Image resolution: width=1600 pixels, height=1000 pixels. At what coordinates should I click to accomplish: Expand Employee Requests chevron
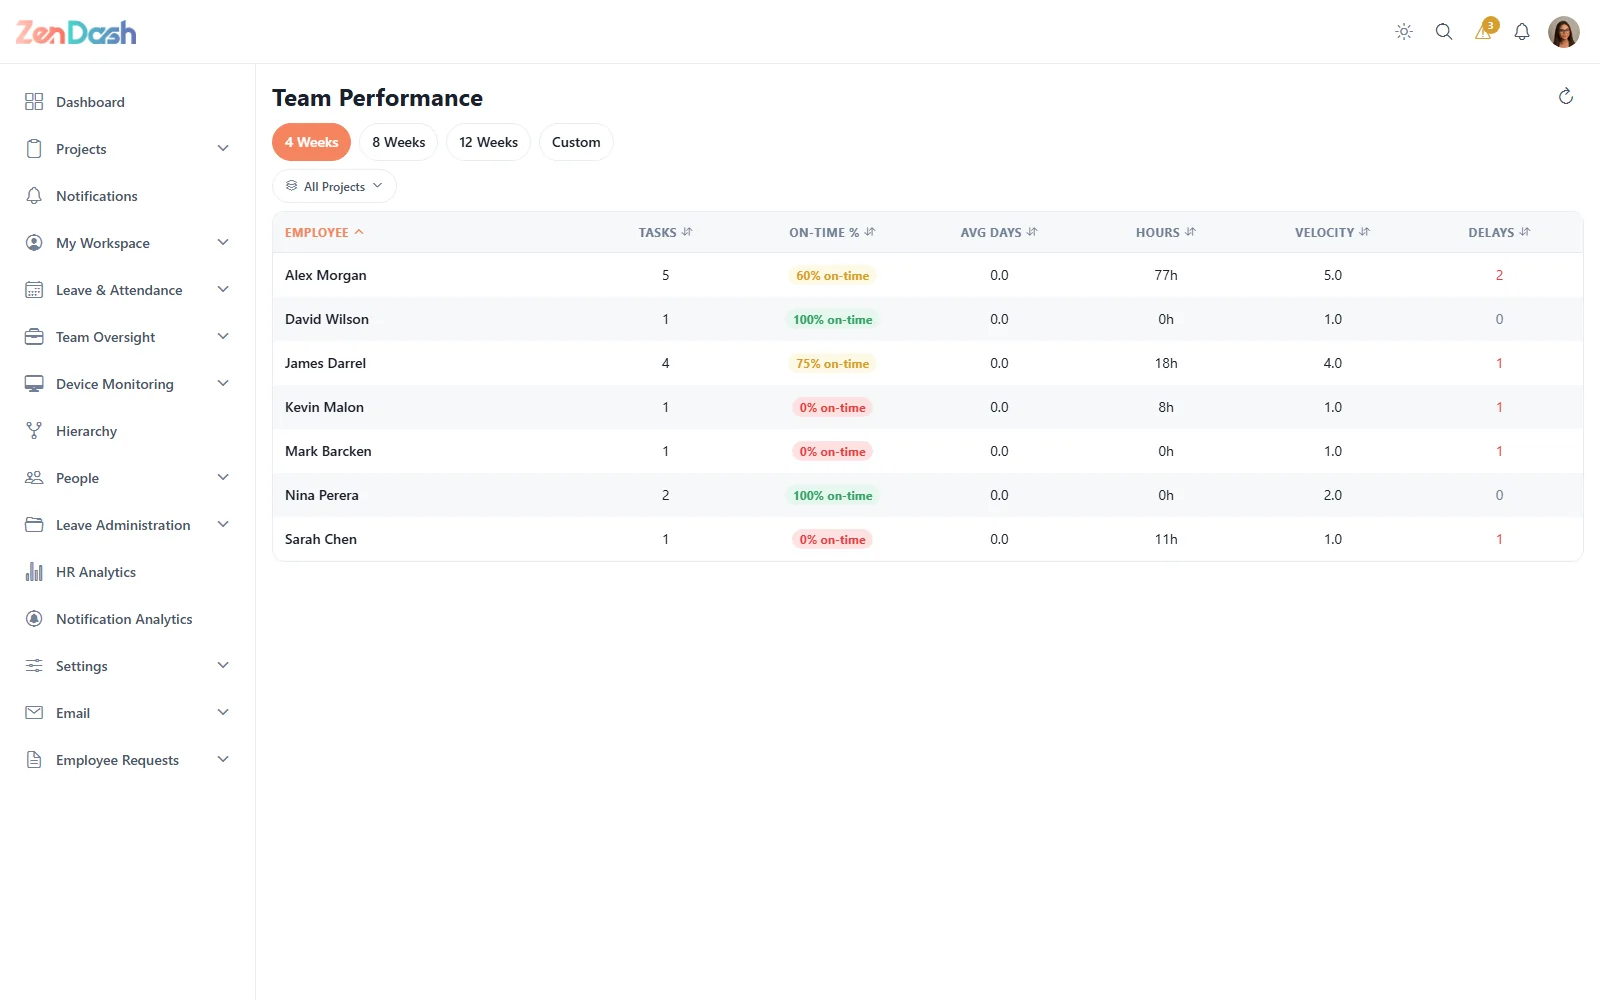pos(223,760)
